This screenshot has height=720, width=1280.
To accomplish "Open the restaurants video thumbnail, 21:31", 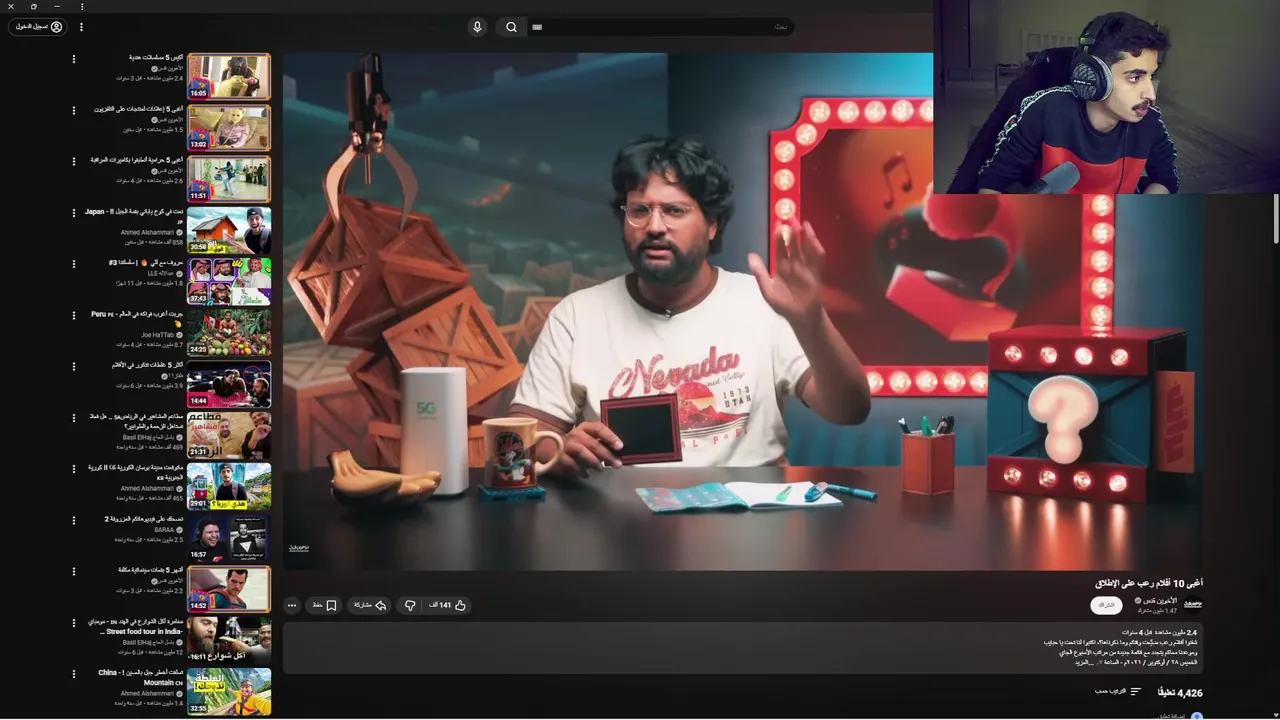I will (x=229, y=435).
